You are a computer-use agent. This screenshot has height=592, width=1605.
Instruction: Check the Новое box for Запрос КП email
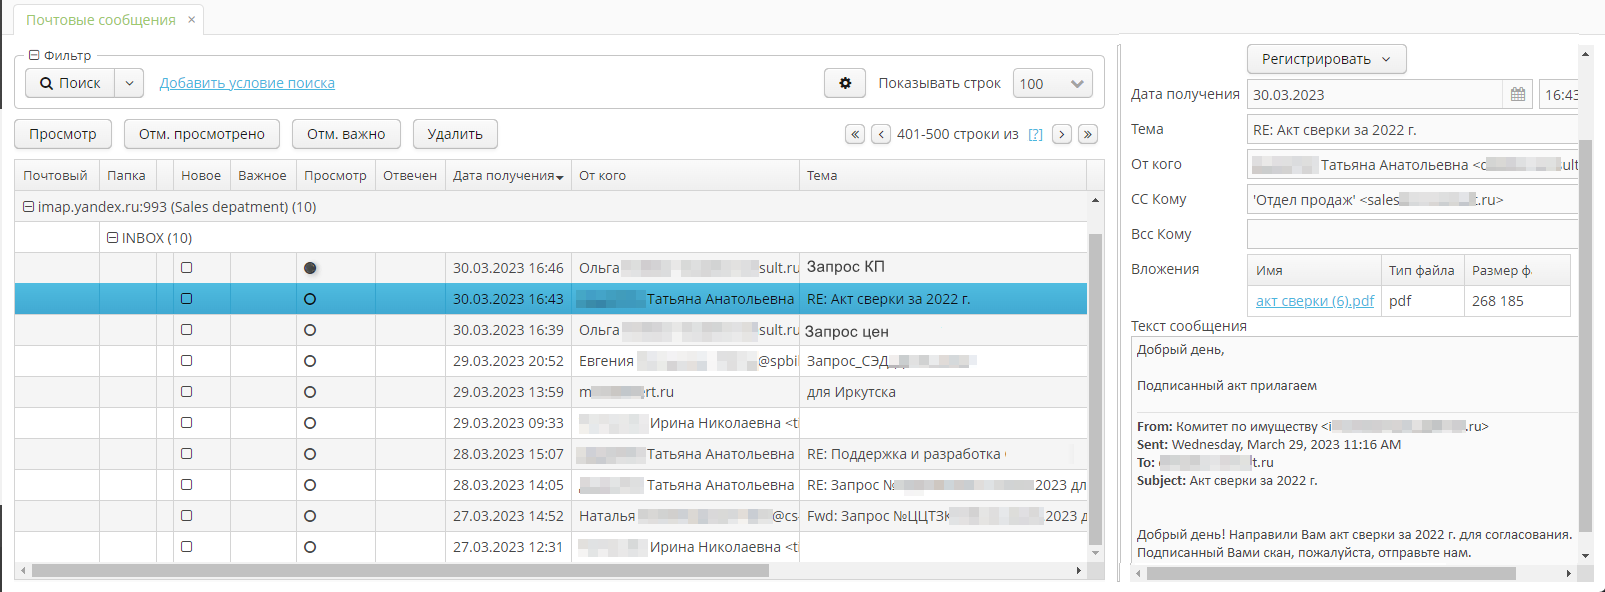[x=187, y=268]
